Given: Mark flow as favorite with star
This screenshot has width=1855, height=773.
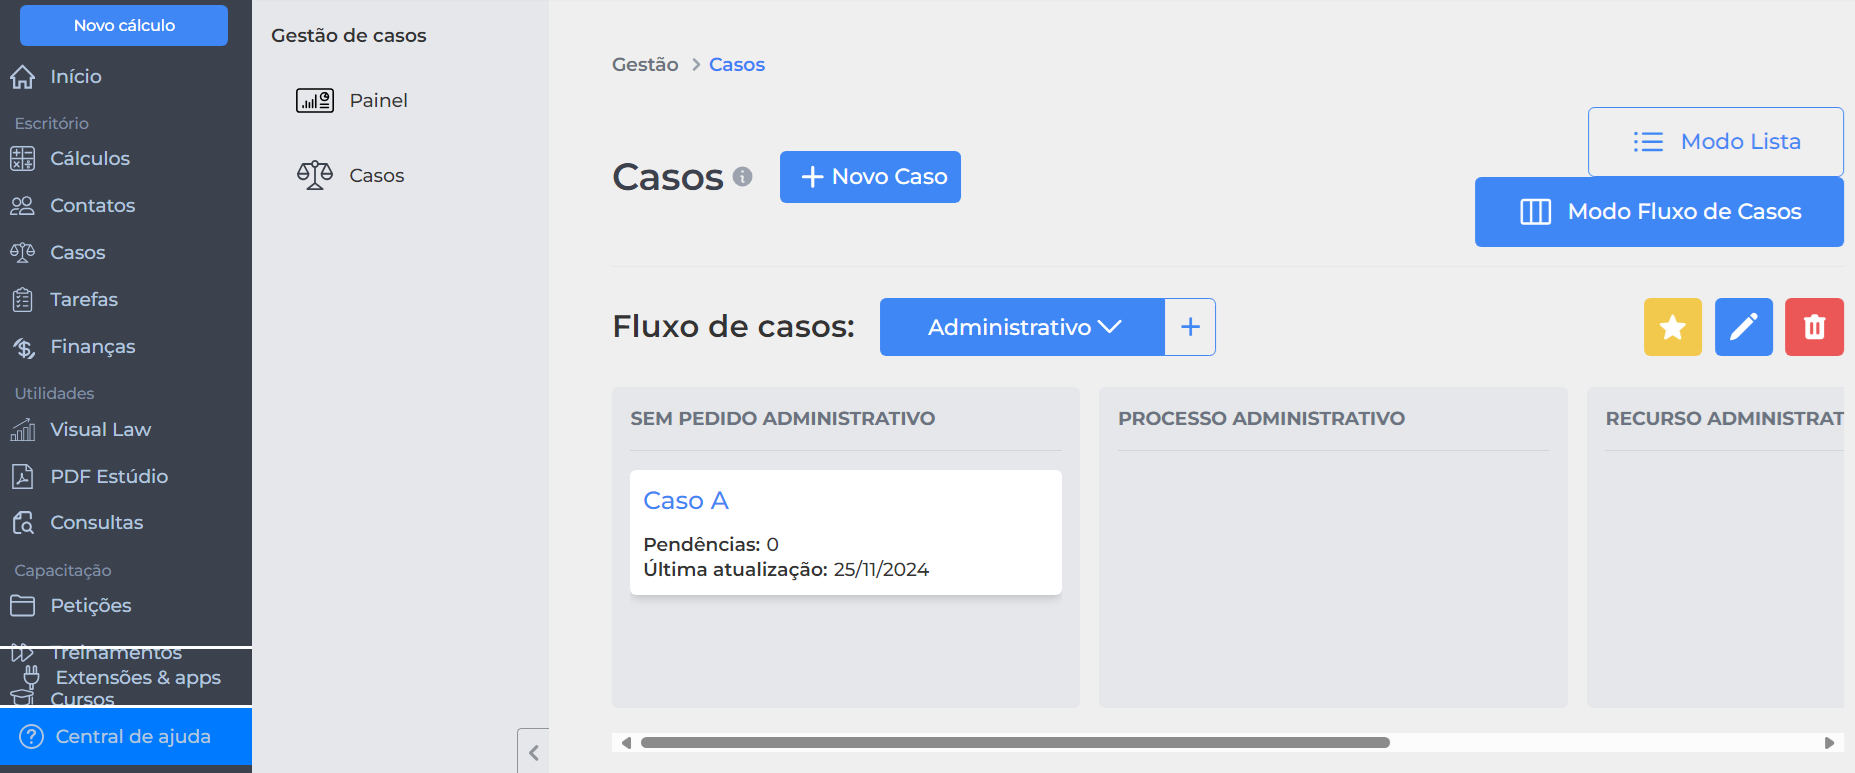Looking at the screenshot, I should 1673,327.
